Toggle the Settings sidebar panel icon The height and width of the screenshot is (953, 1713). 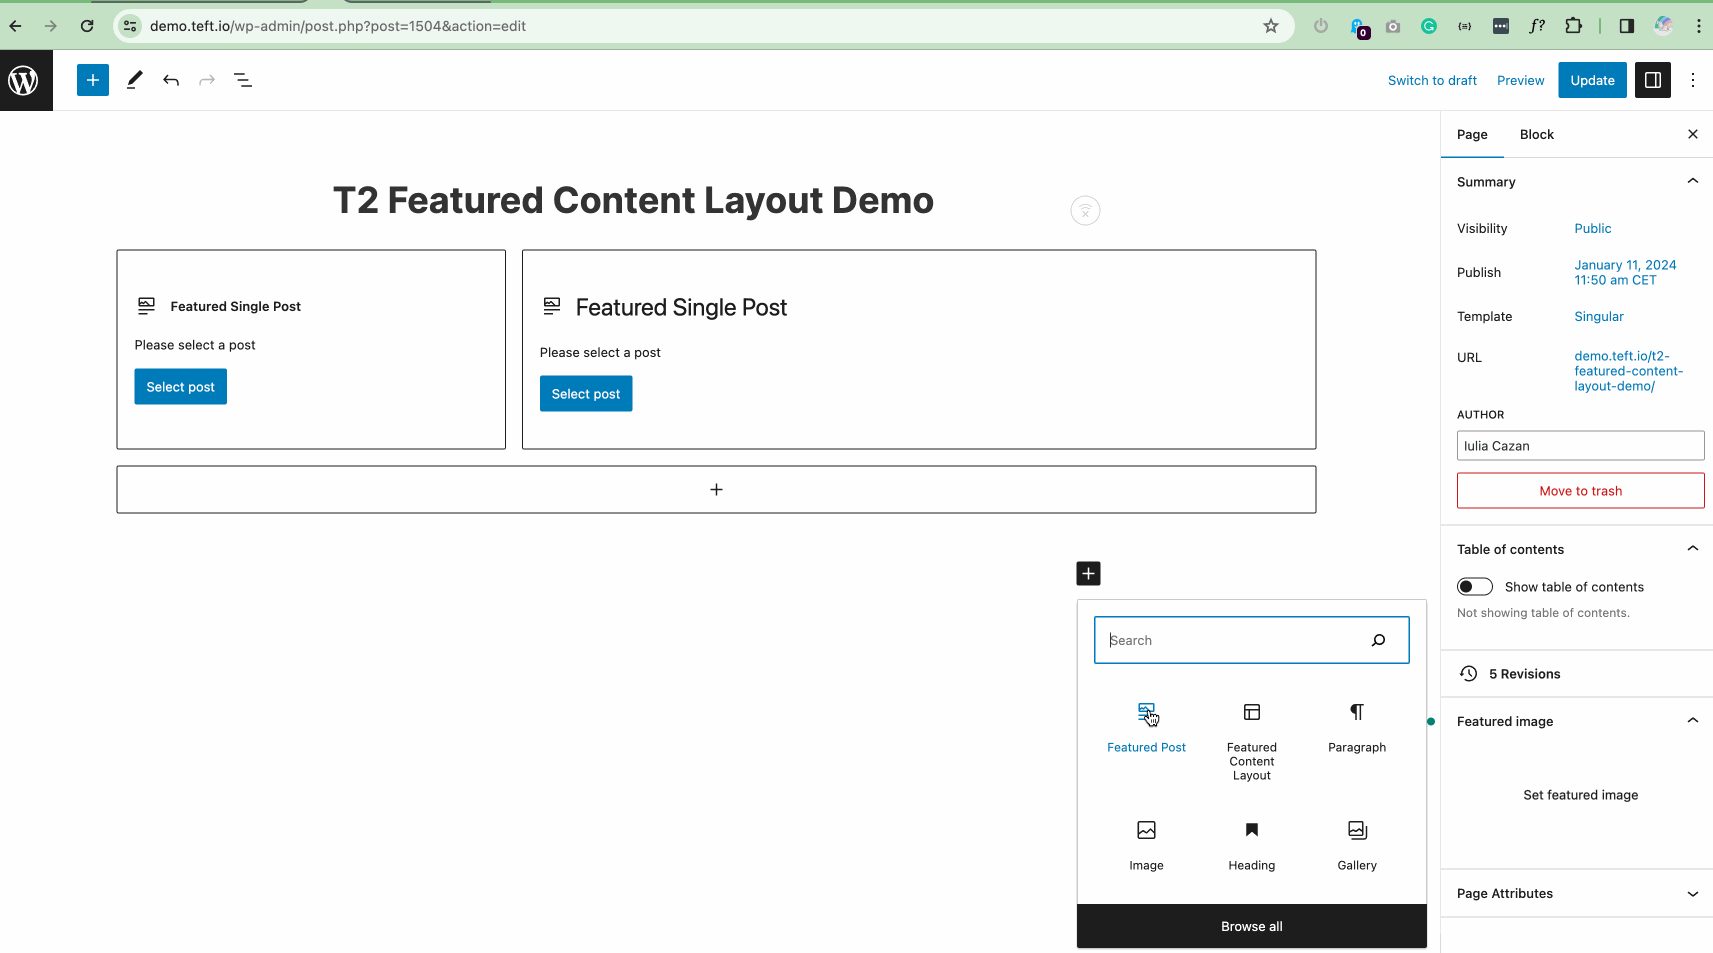[1652, 80]
